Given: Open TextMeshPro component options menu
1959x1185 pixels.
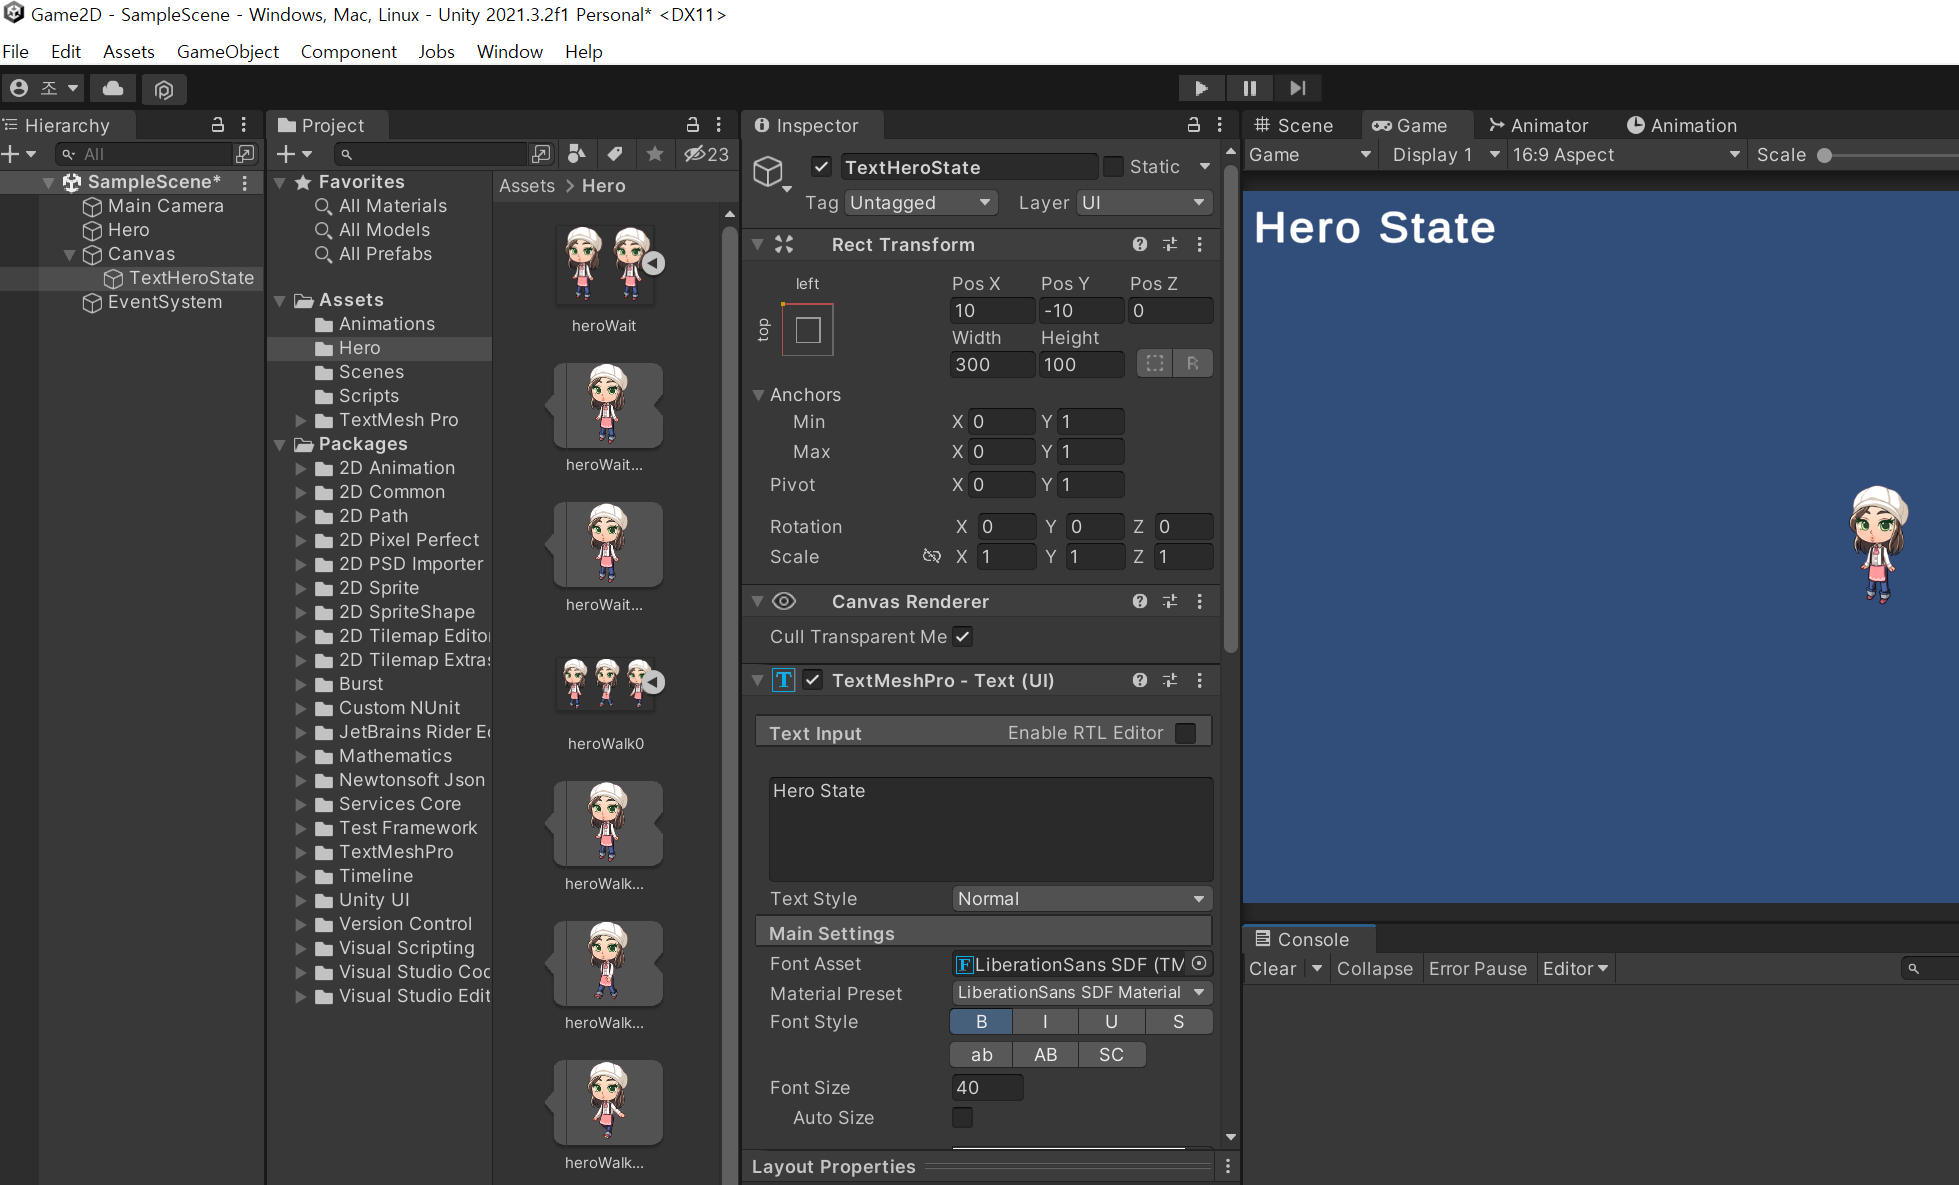Looking at the screenshot, I should [1200, 681].
